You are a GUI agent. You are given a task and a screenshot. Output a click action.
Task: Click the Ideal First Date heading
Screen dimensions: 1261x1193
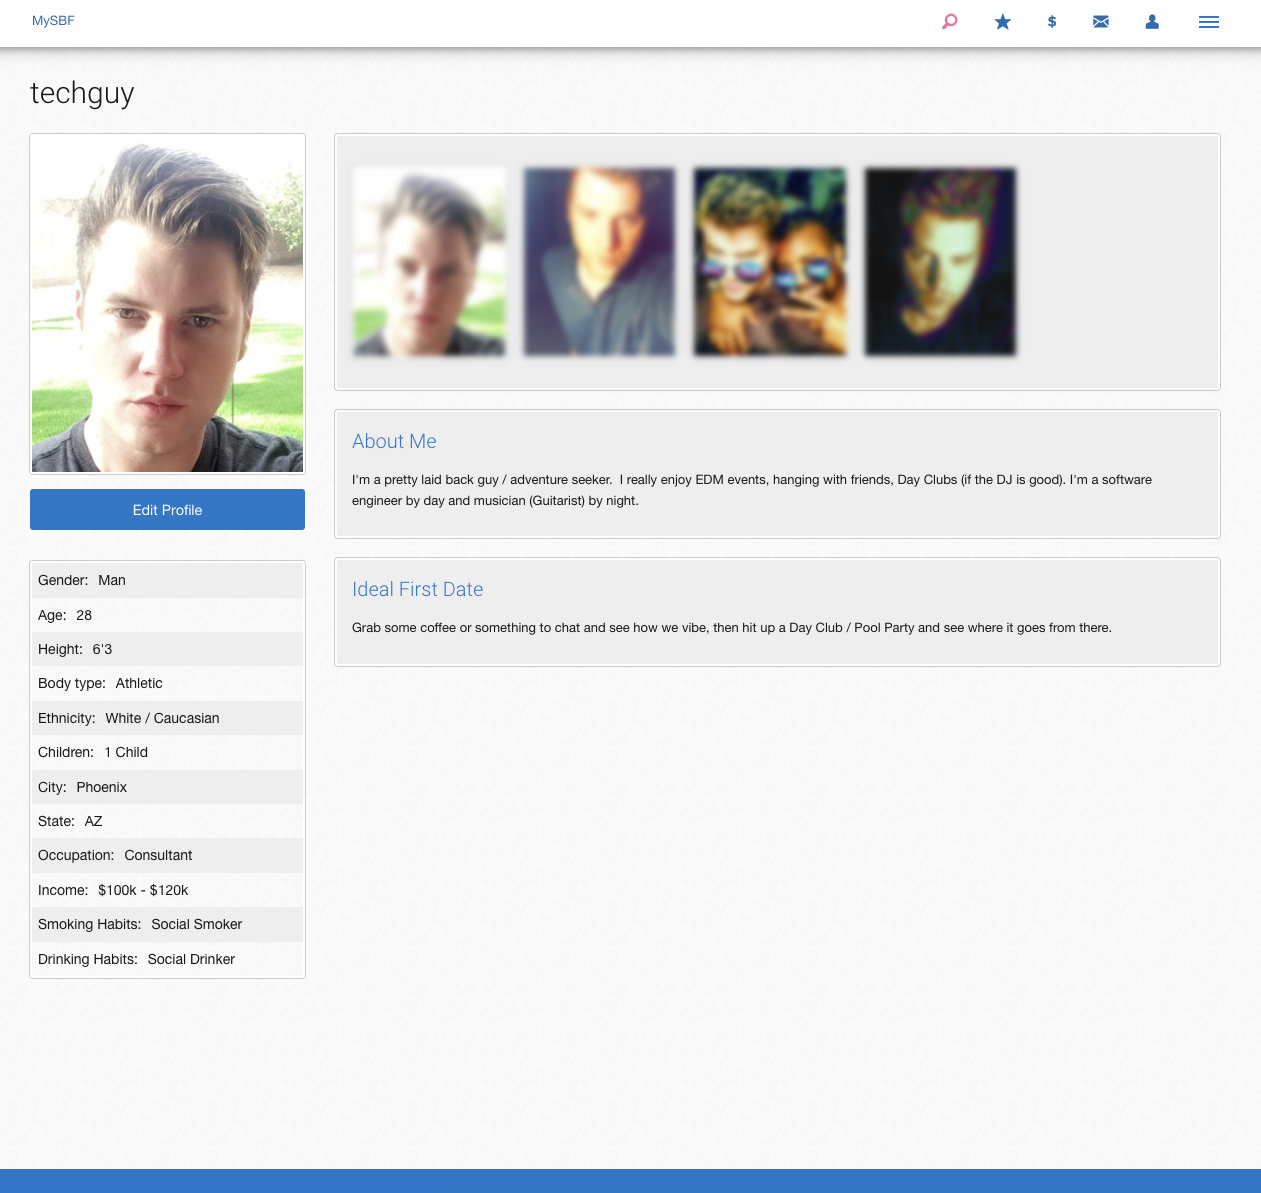pos(417,589)
